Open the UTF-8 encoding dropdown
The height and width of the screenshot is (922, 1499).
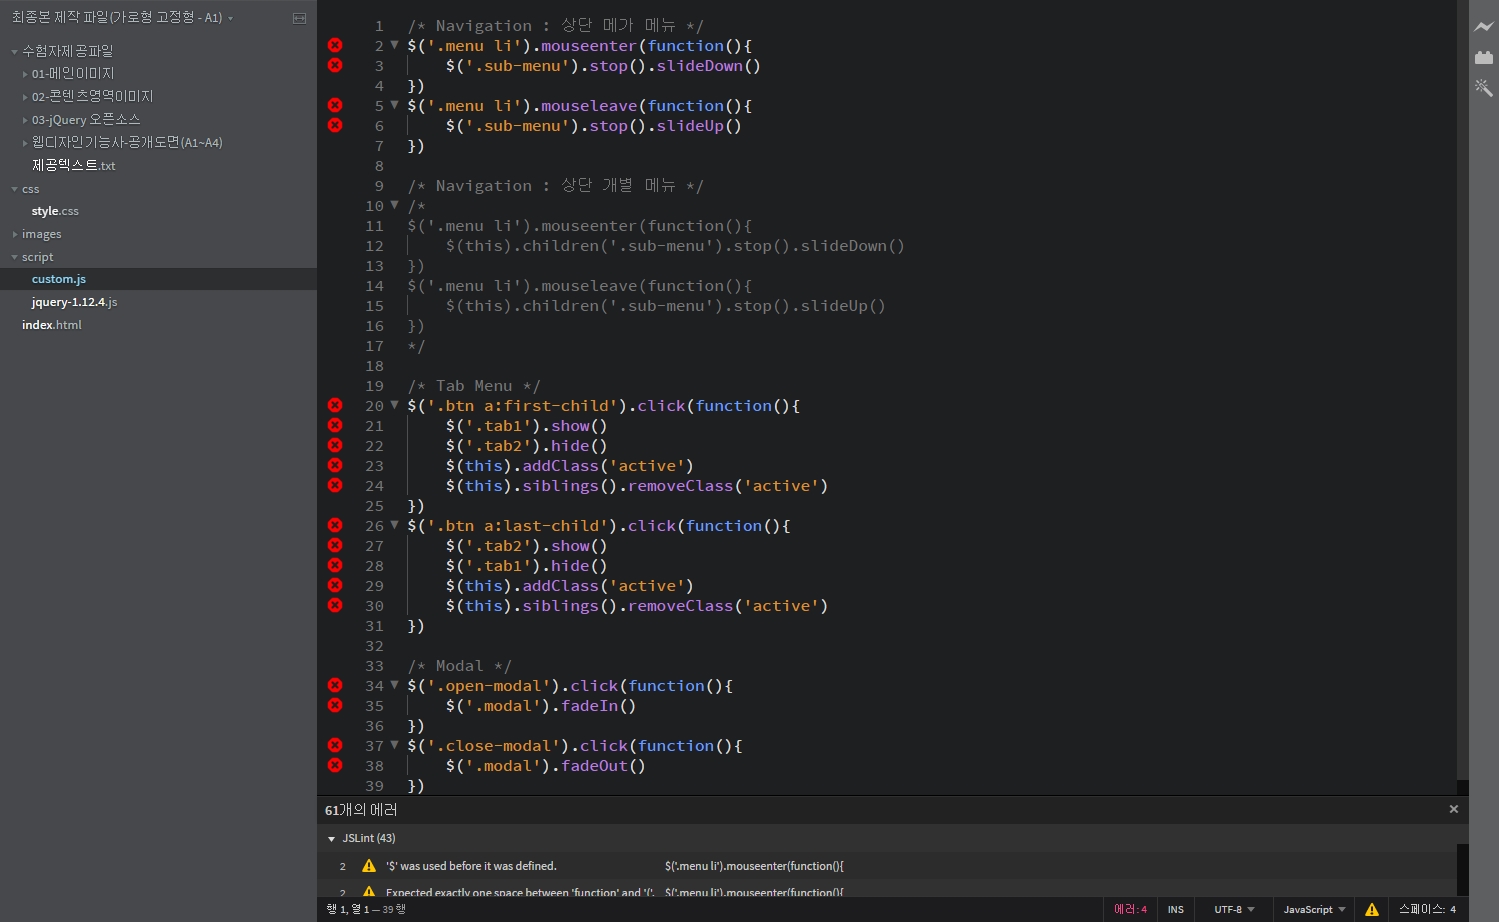[x=1234, y=909]
